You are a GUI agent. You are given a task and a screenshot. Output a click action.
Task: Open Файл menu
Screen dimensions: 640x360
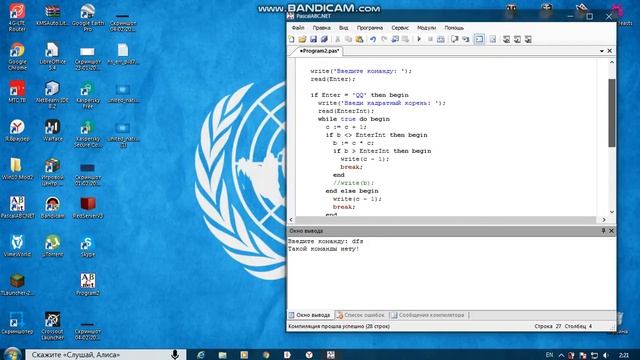coord(298,28)
